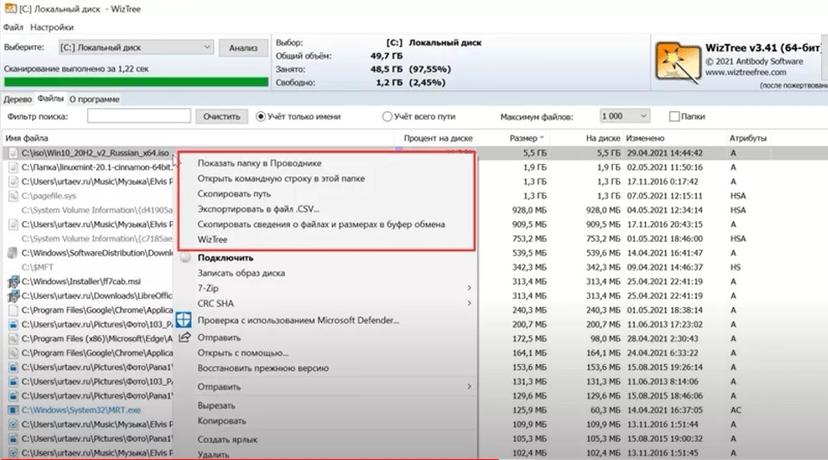Click the file icon of Win10_20H2 iso row
Screen dimensions: 828x460
[x=13, y=153]
